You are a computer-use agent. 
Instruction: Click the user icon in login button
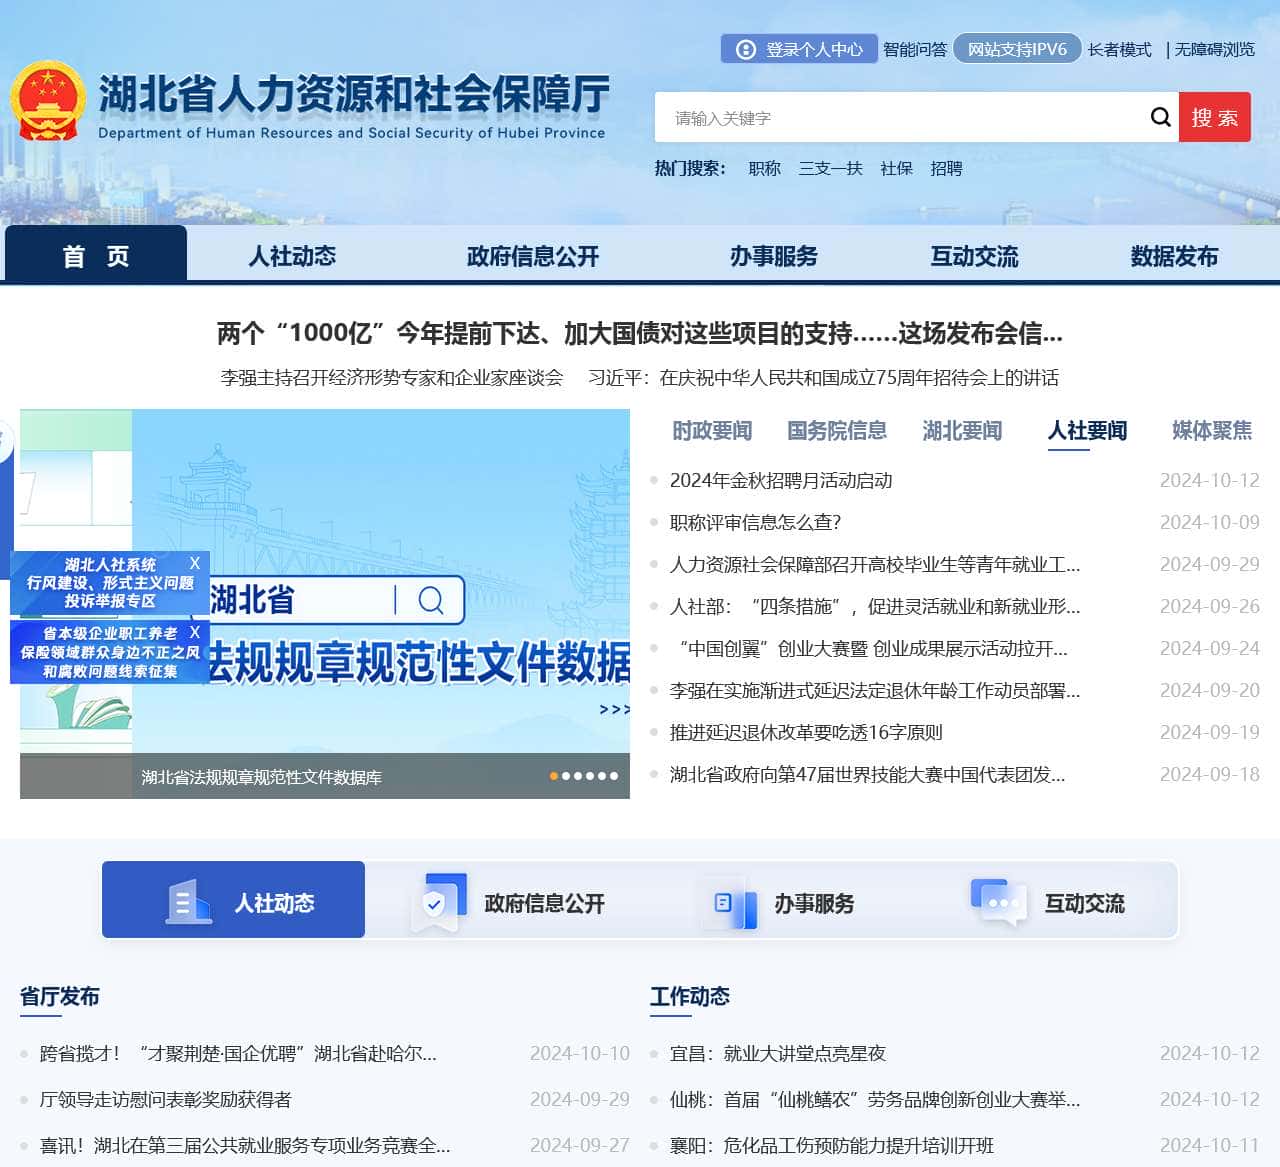(745, 49)
